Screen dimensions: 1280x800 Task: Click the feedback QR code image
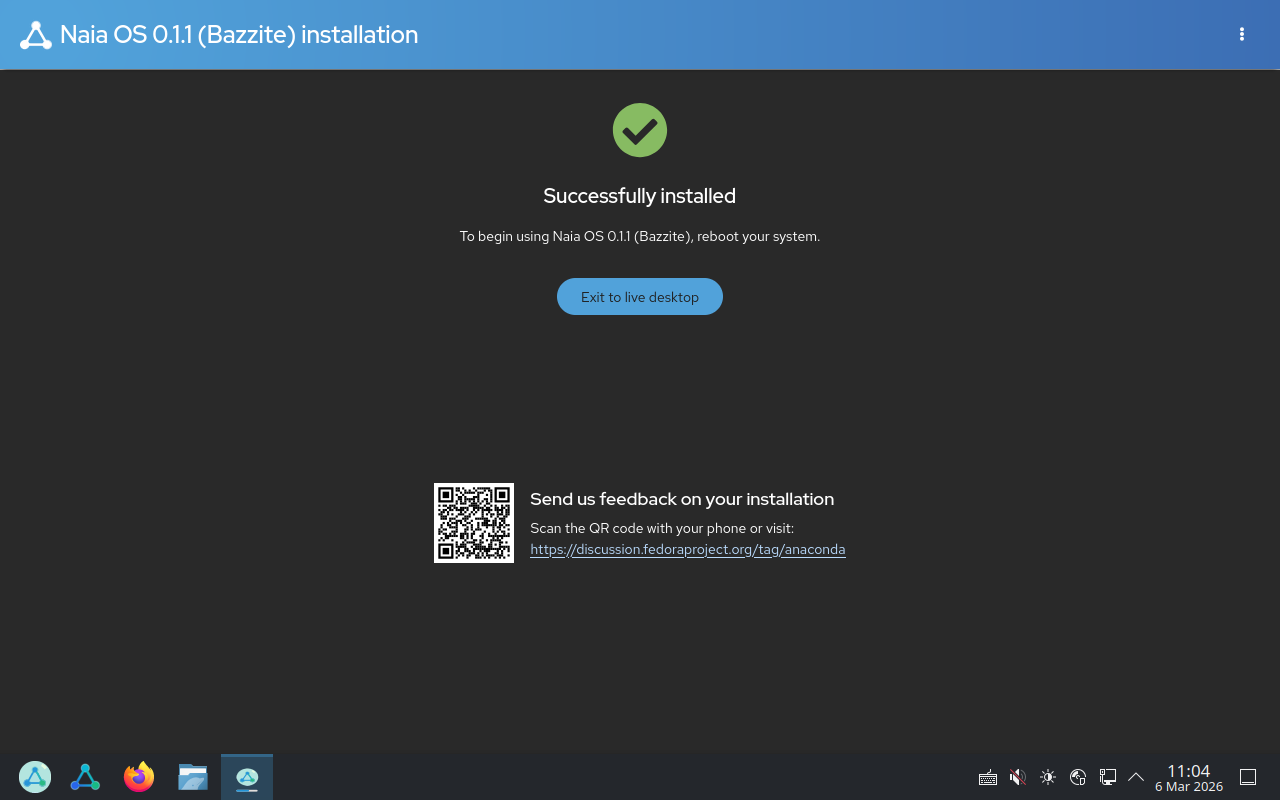[x=474, y=523]
